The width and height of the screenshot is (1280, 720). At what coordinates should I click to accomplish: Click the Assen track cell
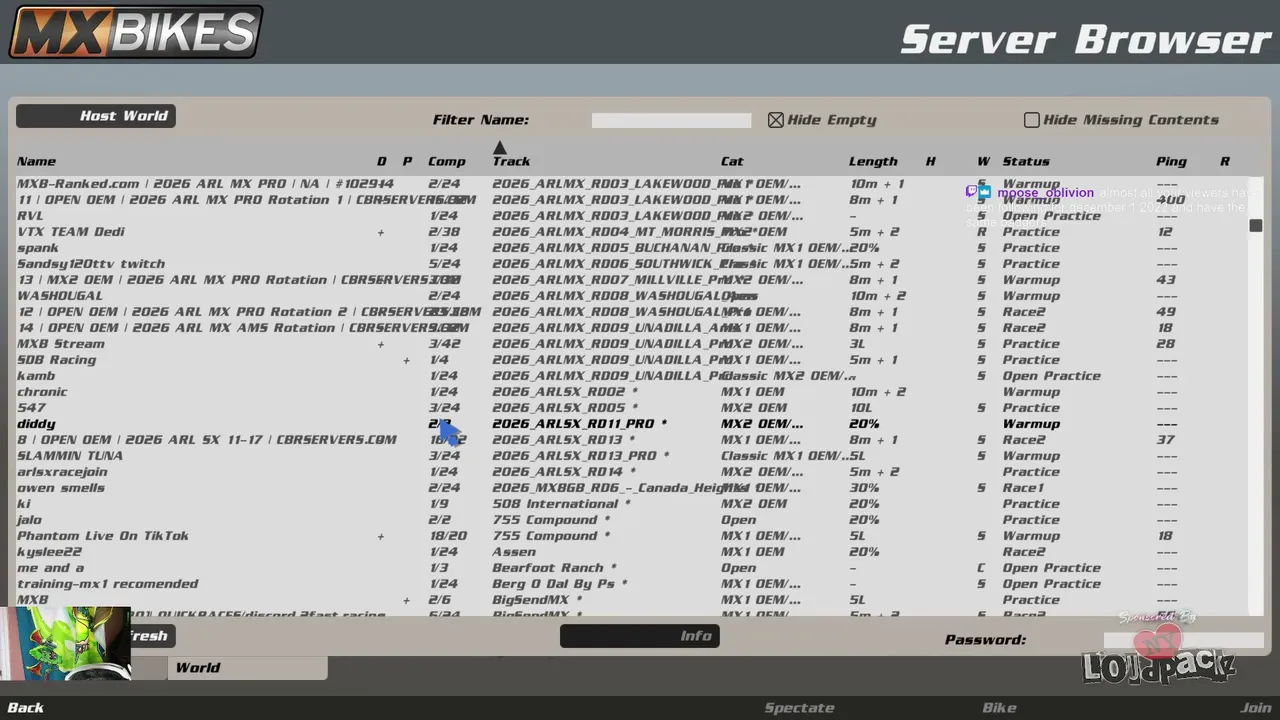pyautogui.click(x=514, y=552)
